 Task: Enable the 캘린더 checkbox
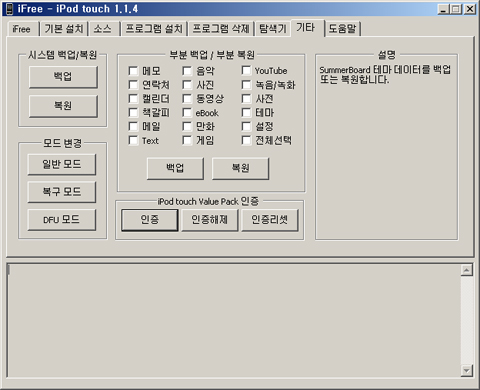(133, 99)
